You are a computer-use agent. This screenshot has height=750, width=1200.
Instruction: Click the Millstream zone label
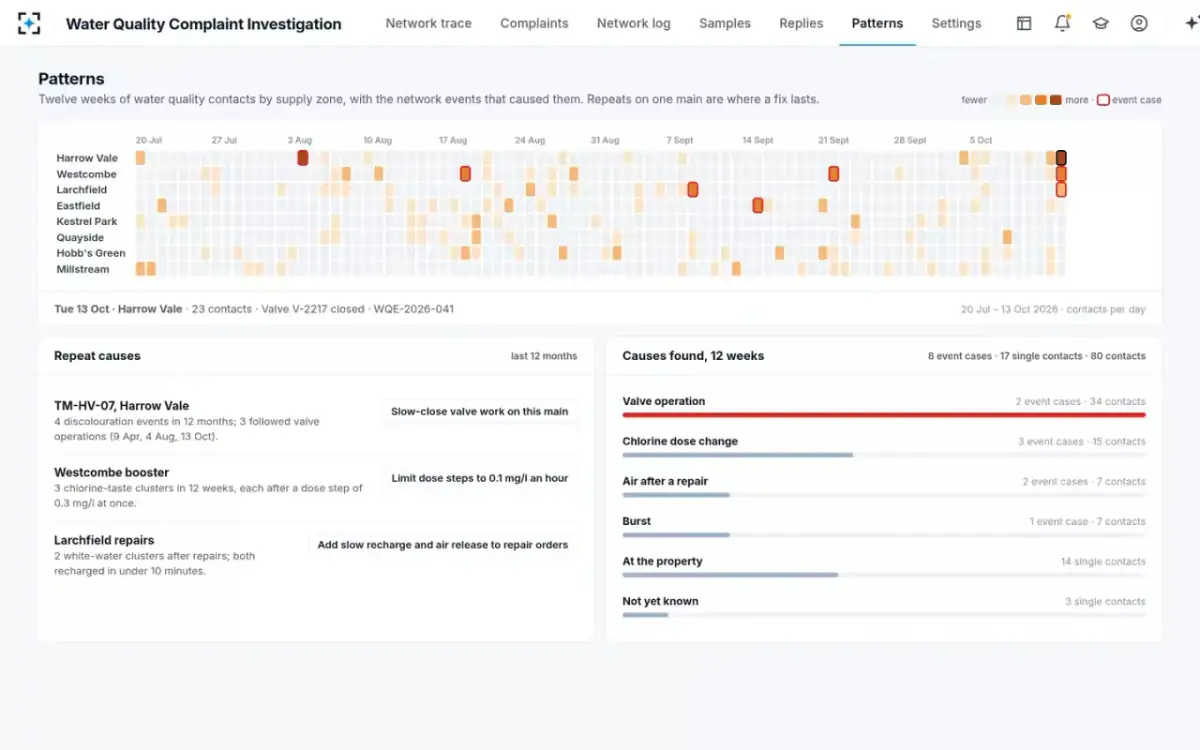coord(82,270)
